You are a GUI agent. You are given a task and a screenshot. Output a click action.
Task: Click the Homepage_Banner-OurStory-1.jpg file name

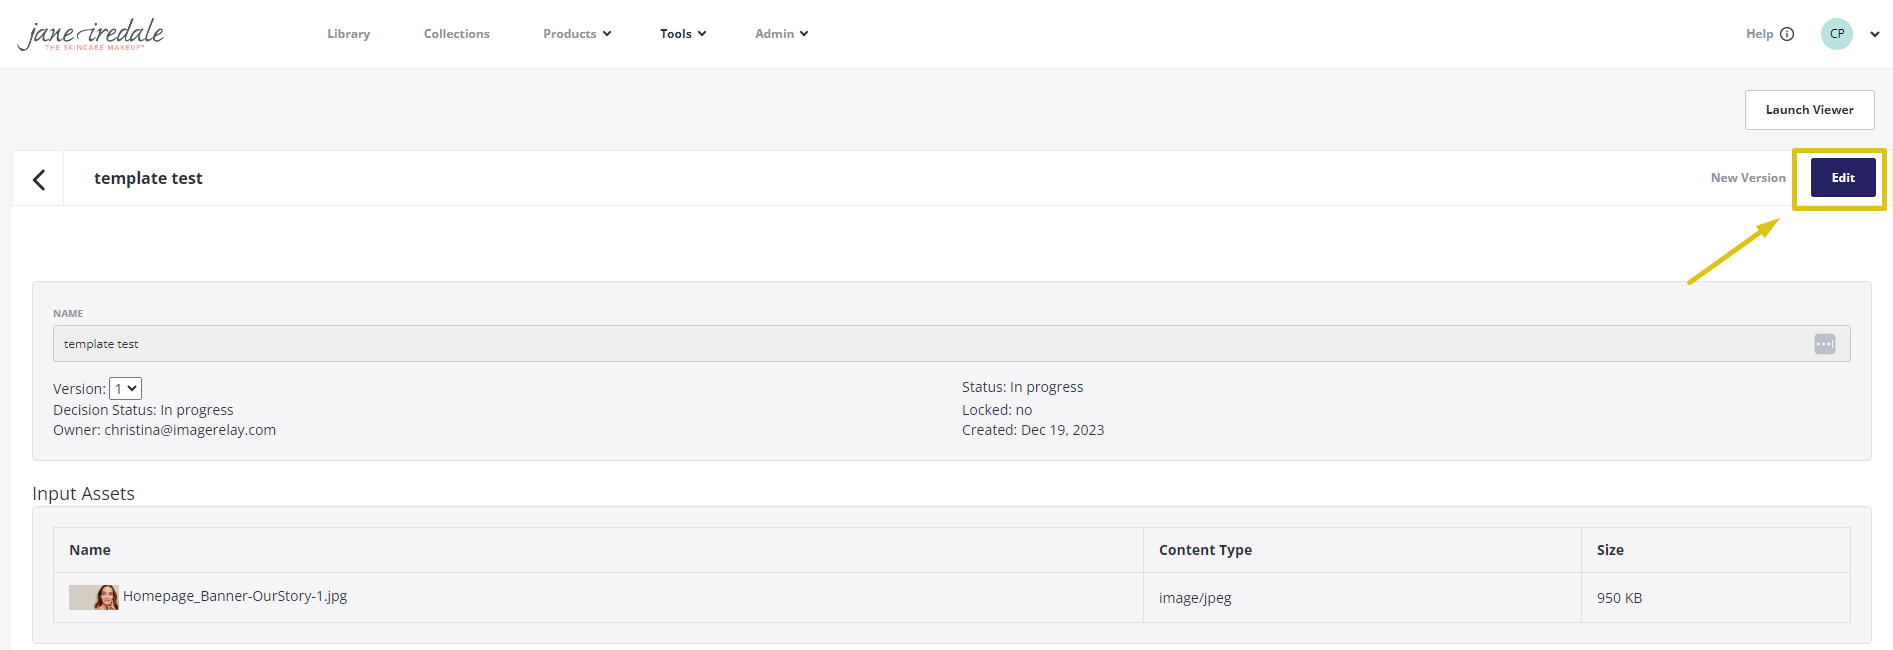[235, 596]
